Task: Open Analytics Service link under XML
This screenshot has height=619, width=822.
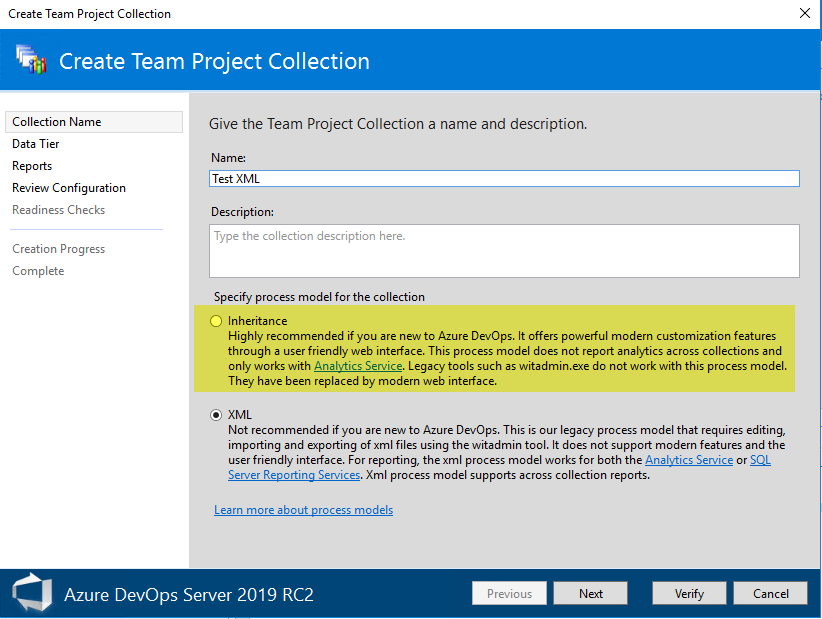Action: coord(689,460)
